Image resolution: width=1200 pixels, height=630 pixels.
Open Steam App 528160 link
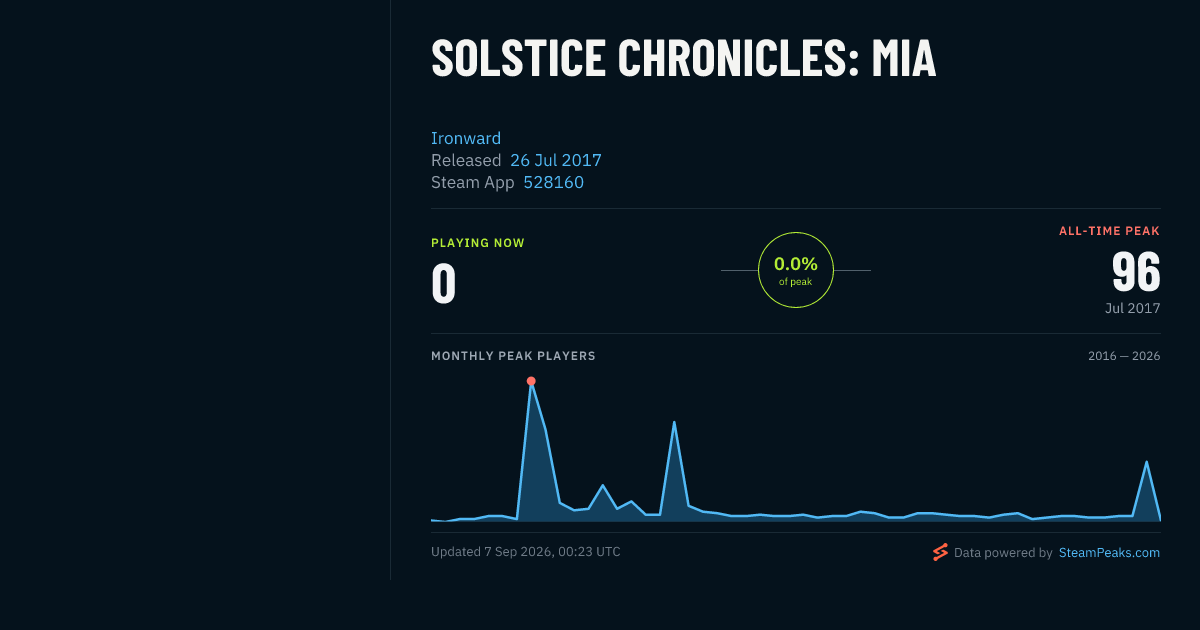[553, 182]
